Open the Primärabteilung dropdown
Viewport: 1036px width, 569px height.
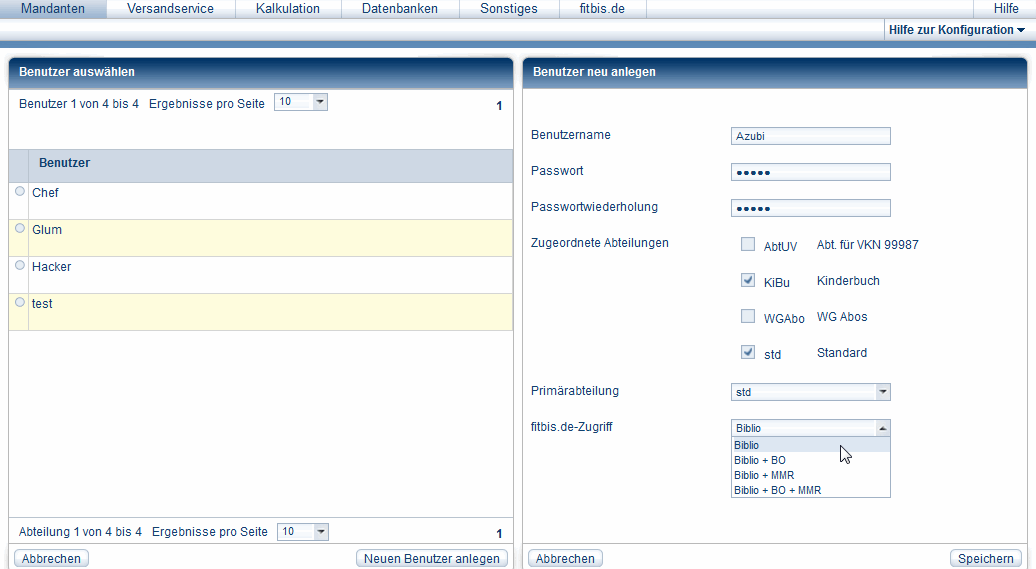tap(810, 392)
